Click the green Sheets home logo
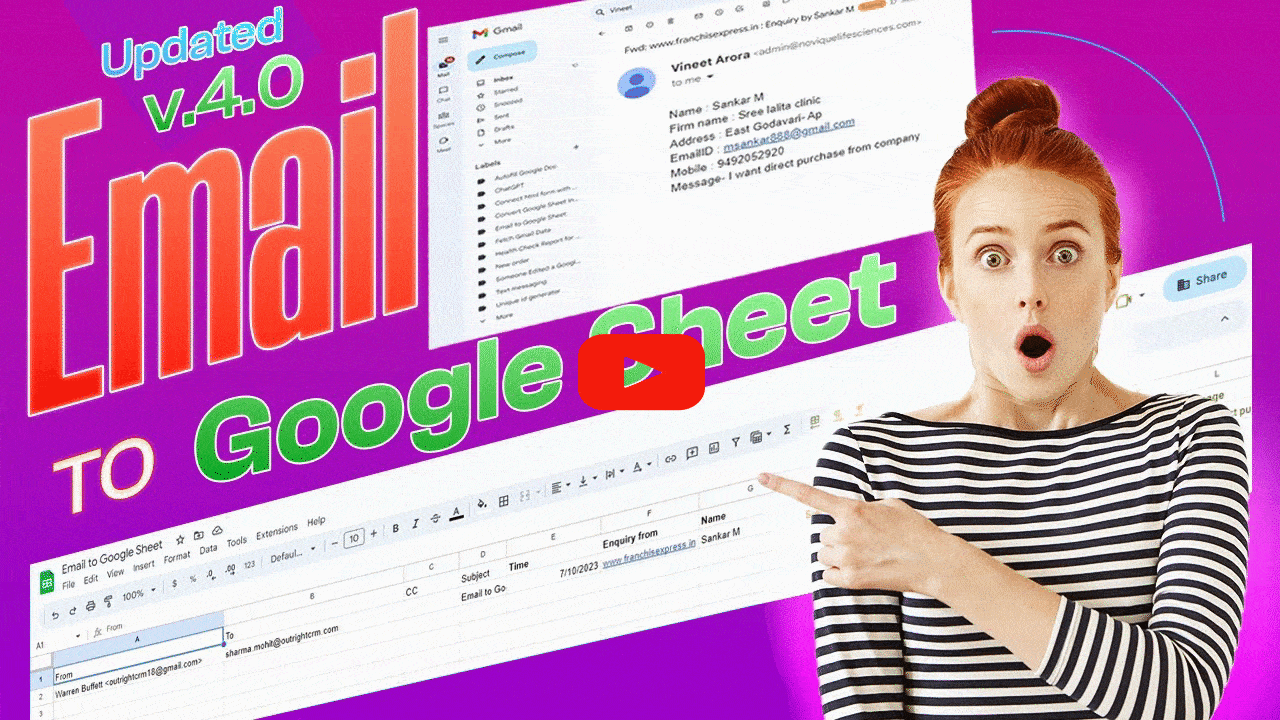The image size is (1280, 720). click(x=47, y=583)
